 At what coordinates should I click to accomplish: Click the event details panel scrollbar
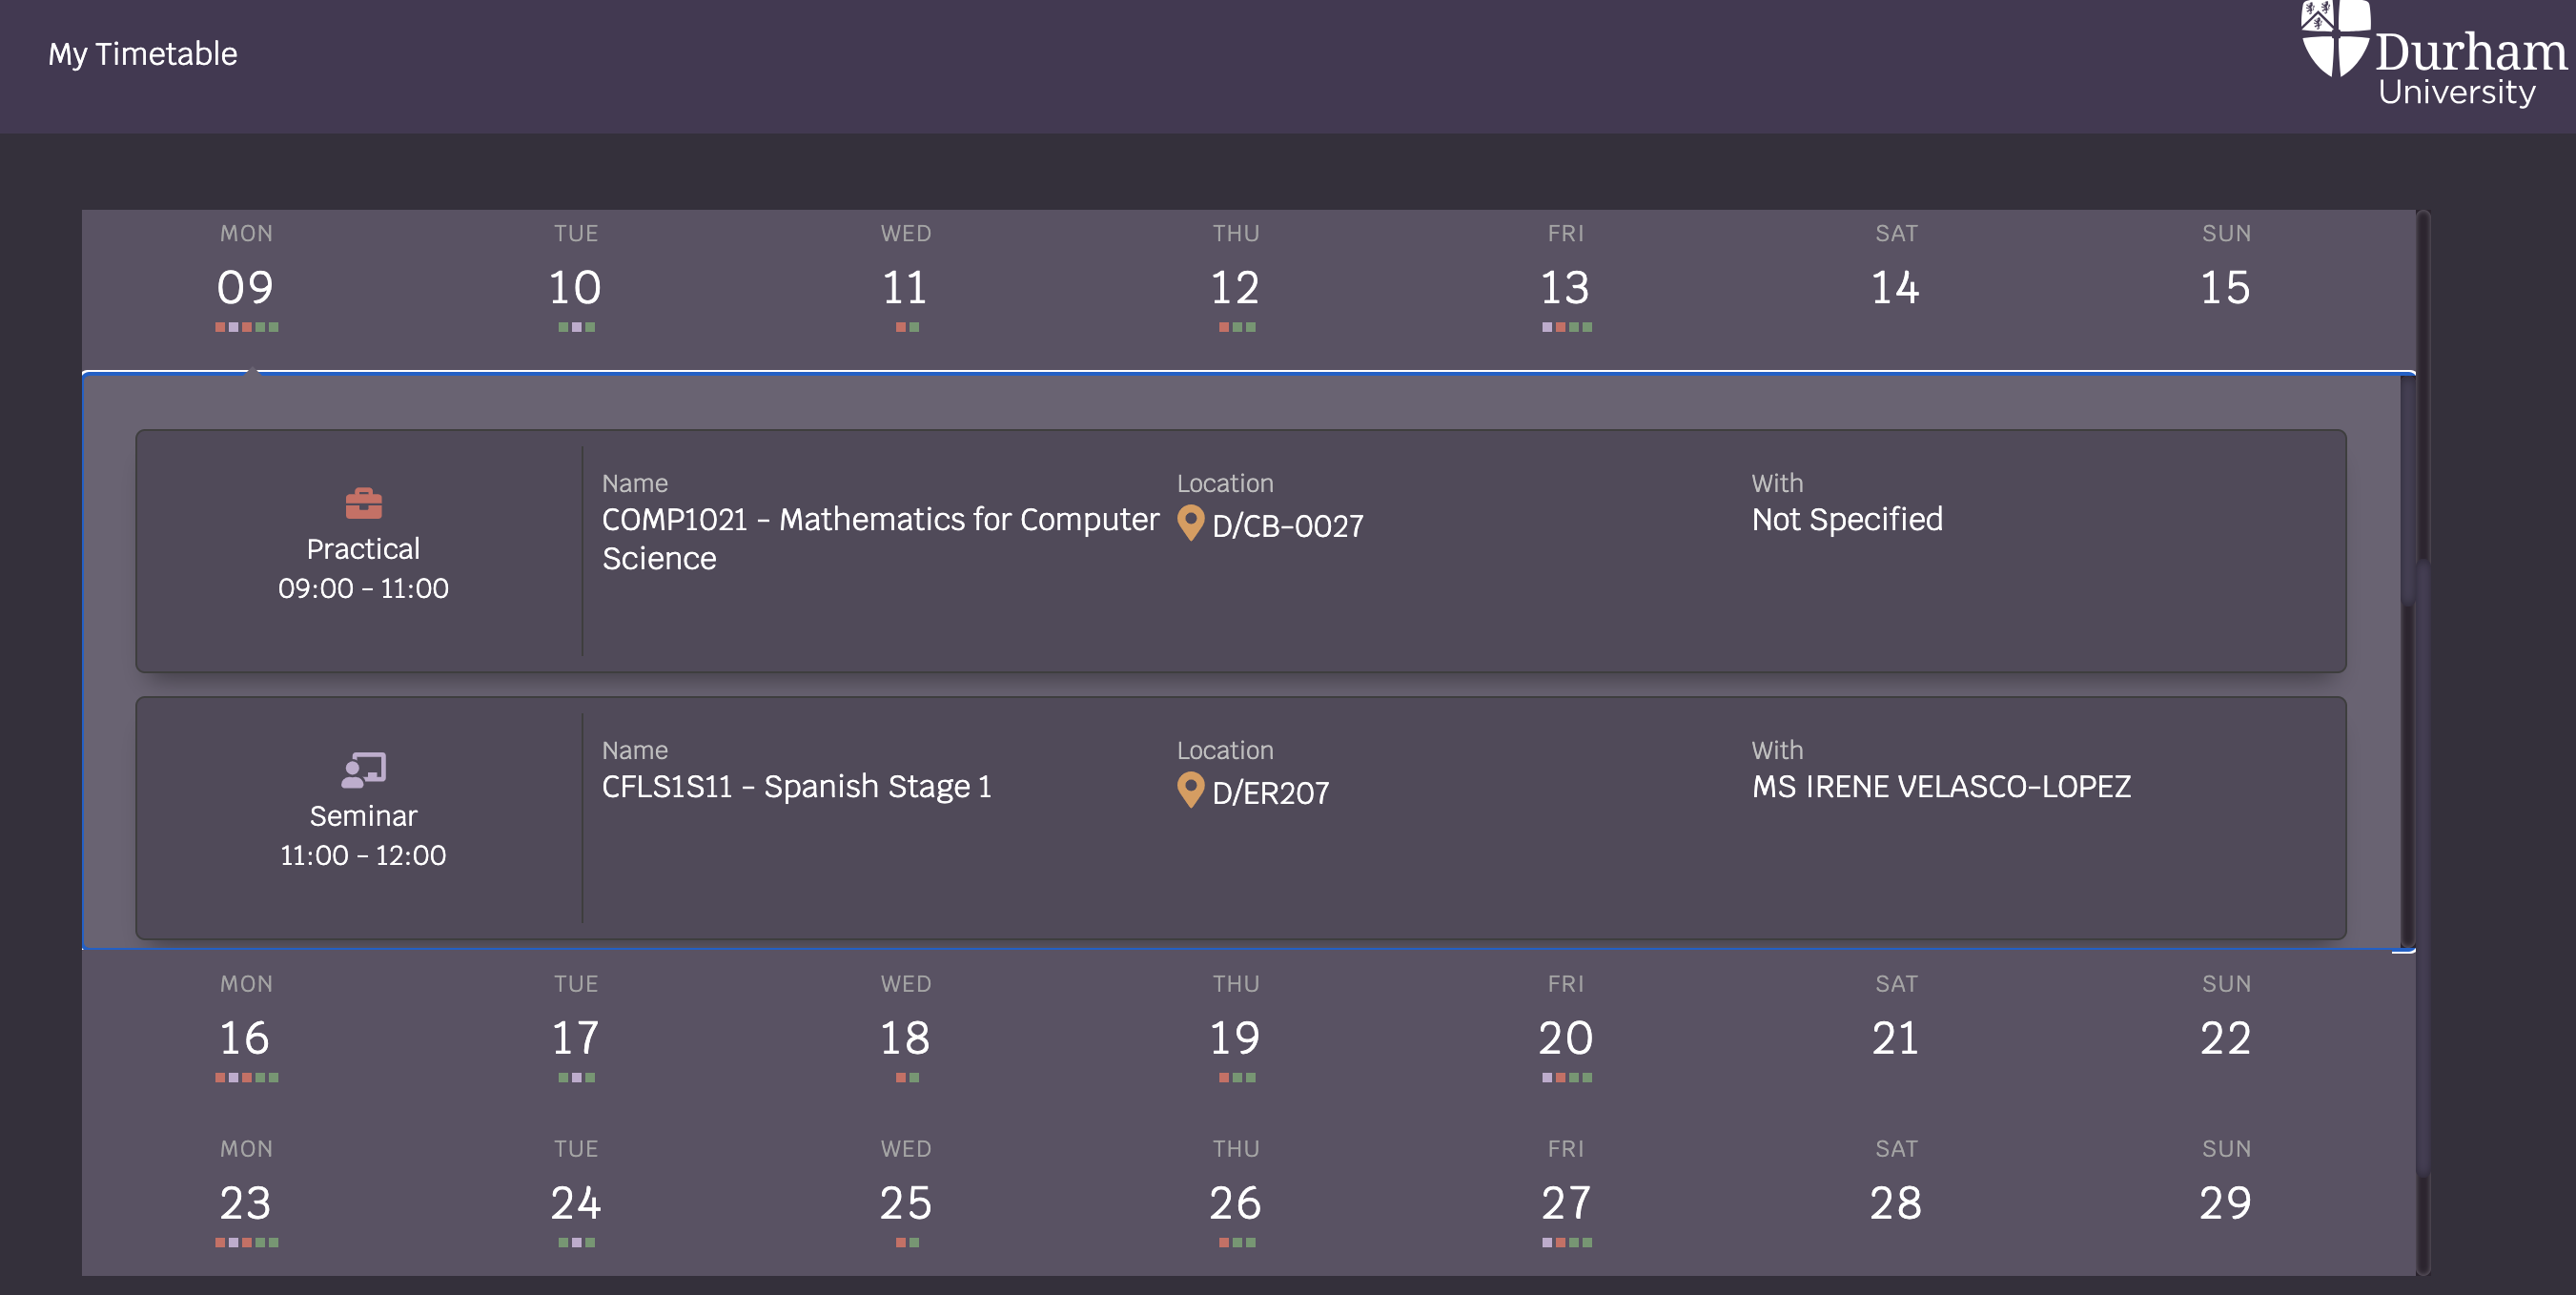[x=2408, y=660]
